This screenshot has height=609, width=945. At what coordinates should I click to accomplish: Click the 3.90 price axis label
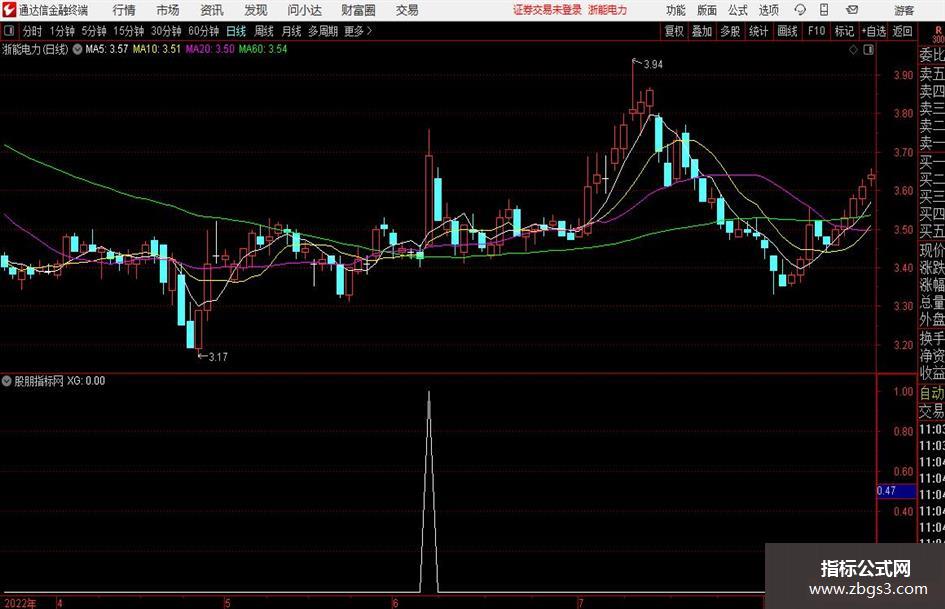point(903,75)
